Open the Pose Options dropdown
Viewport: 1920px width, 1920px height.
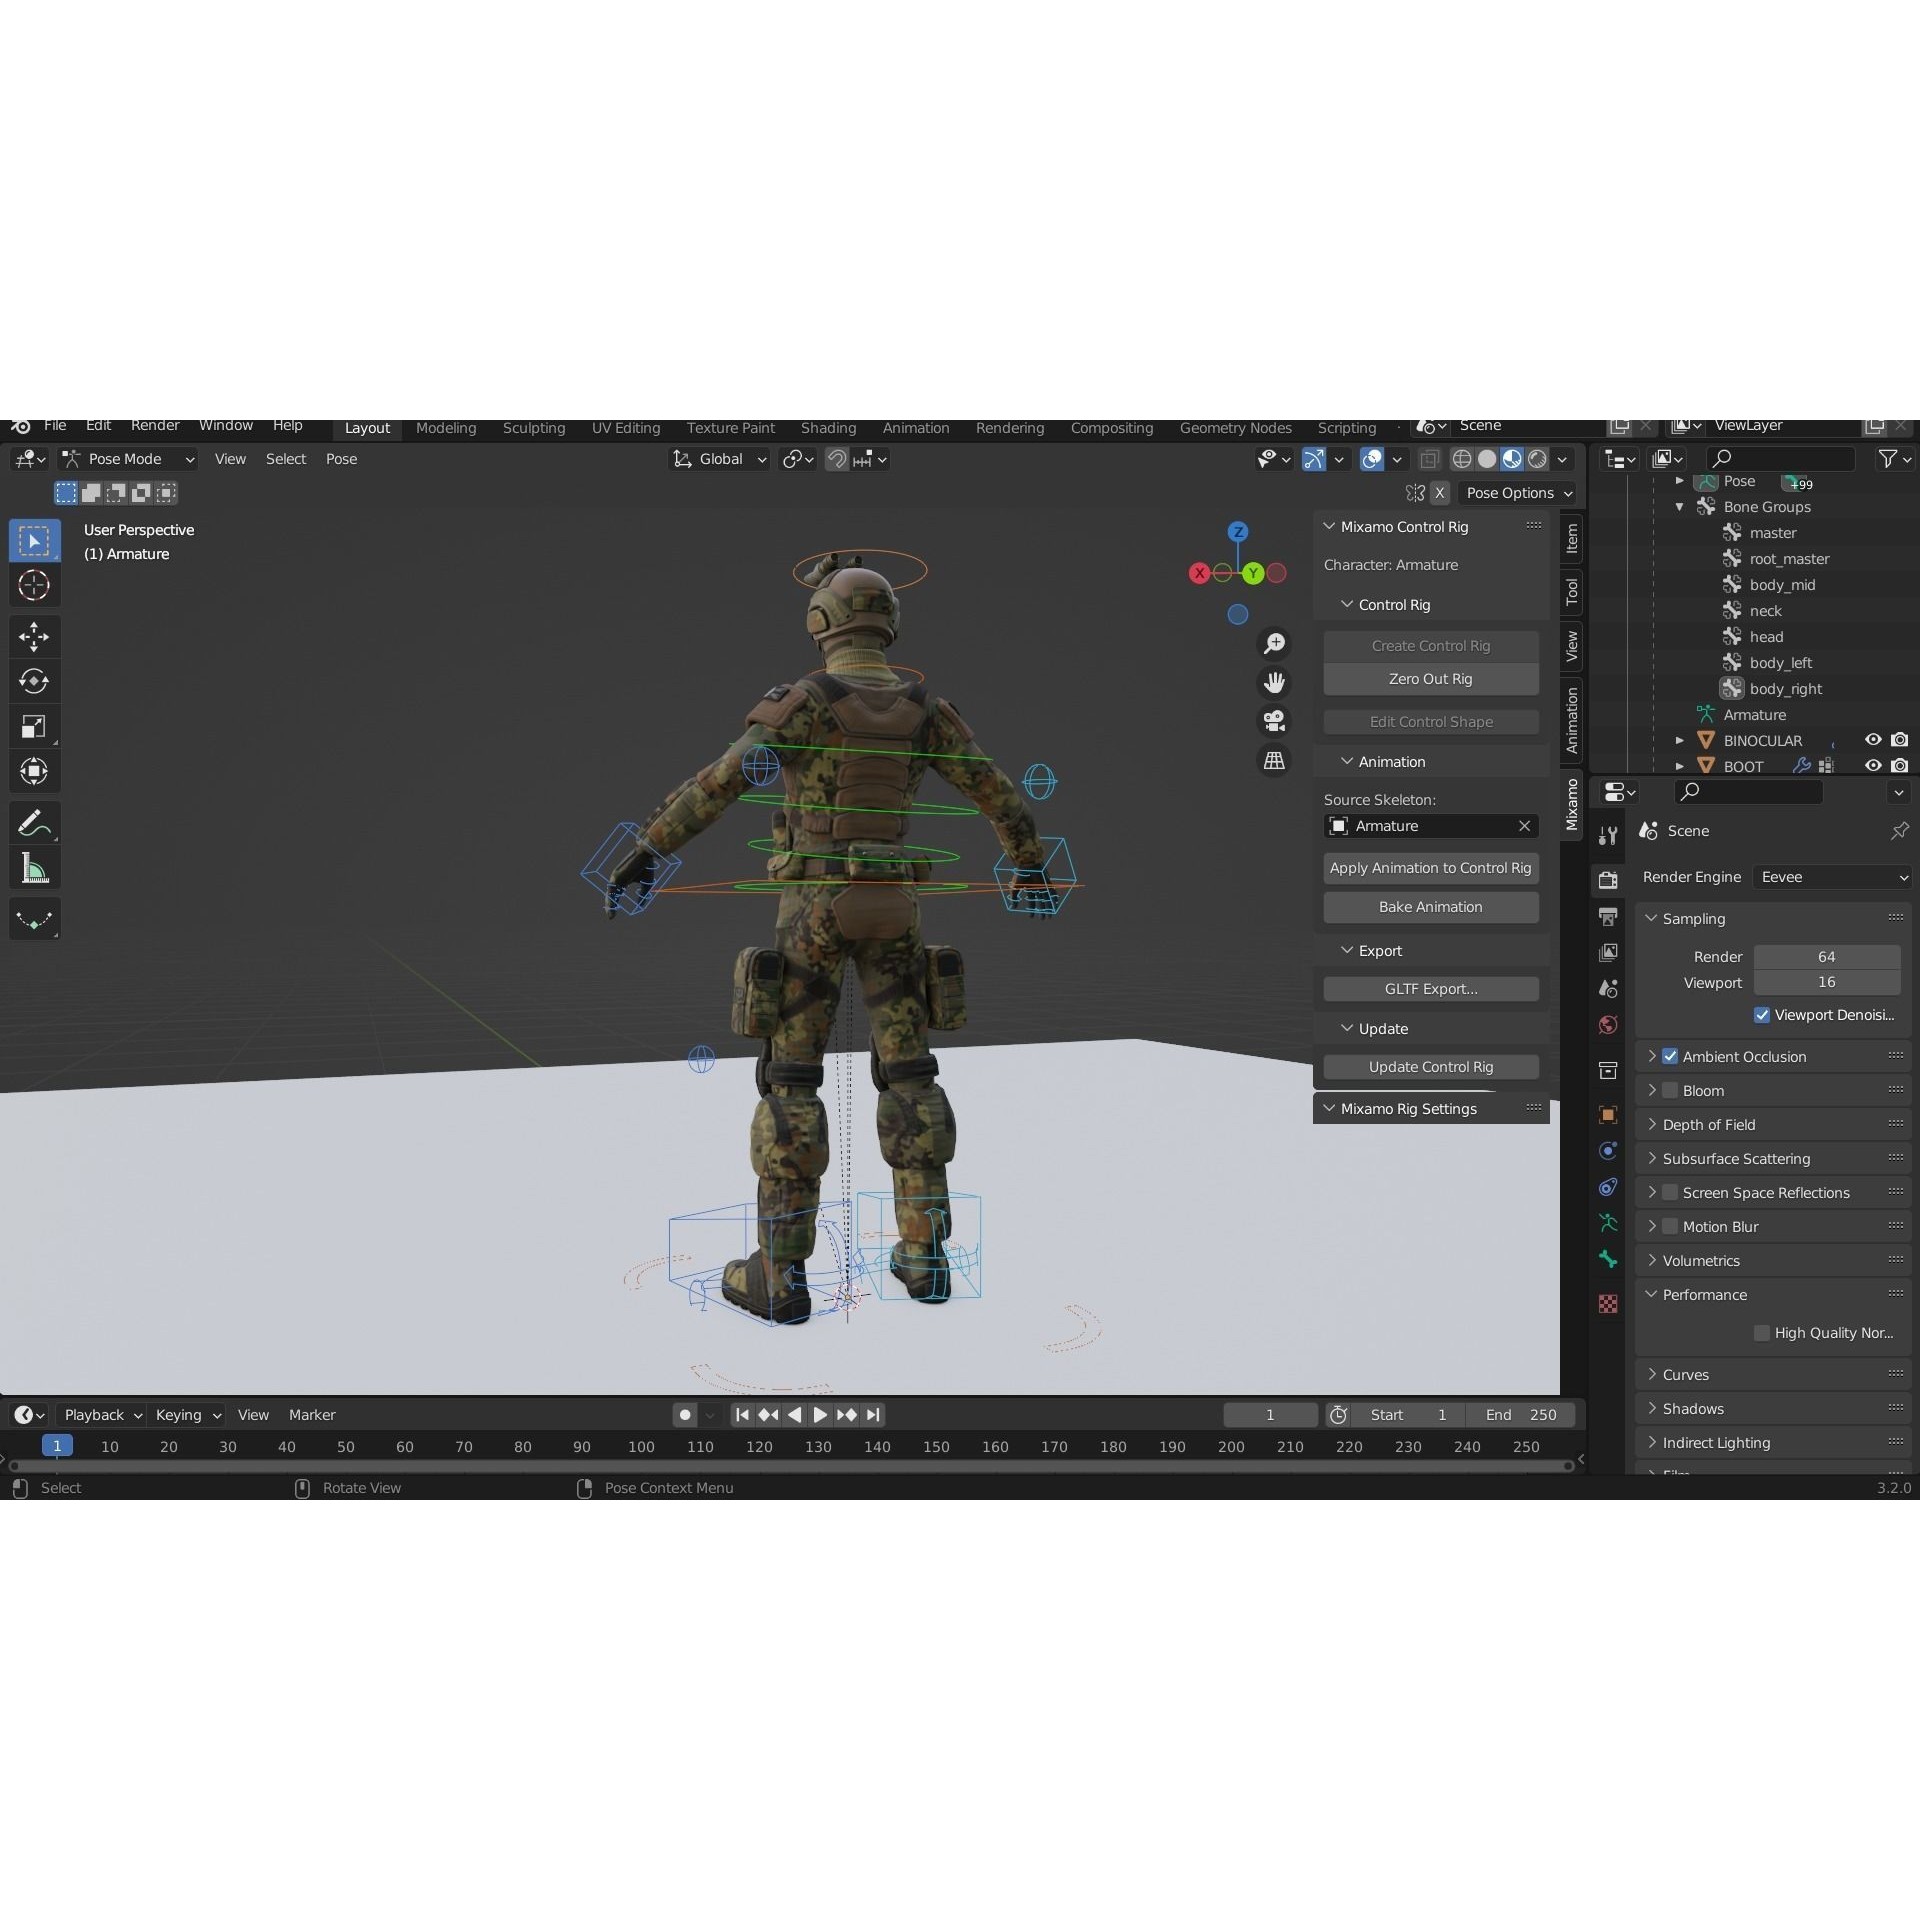pos(1517,493)
